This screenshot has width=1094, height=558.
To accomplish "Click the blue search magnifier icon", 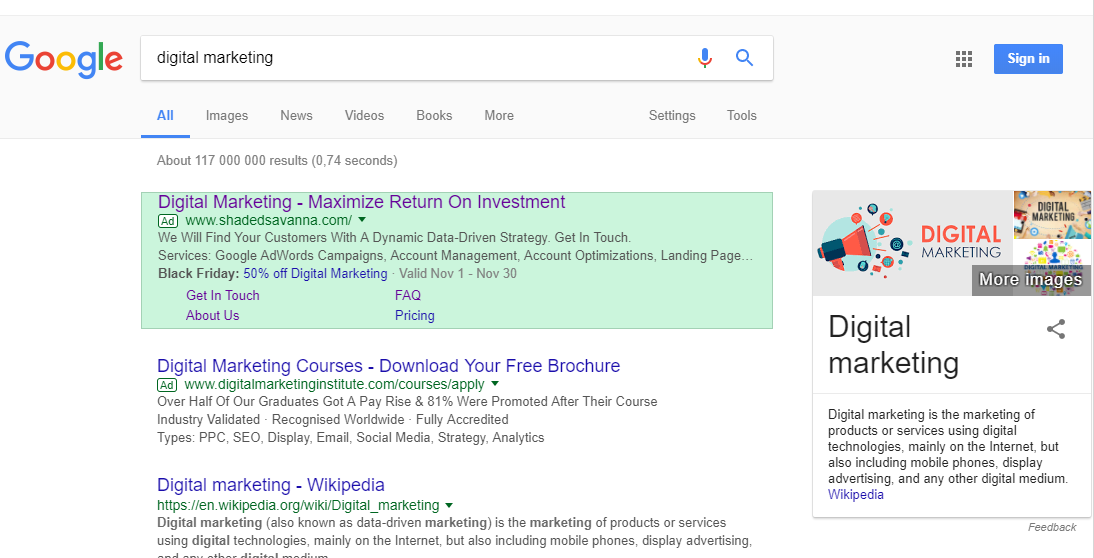I will (744, 58).
